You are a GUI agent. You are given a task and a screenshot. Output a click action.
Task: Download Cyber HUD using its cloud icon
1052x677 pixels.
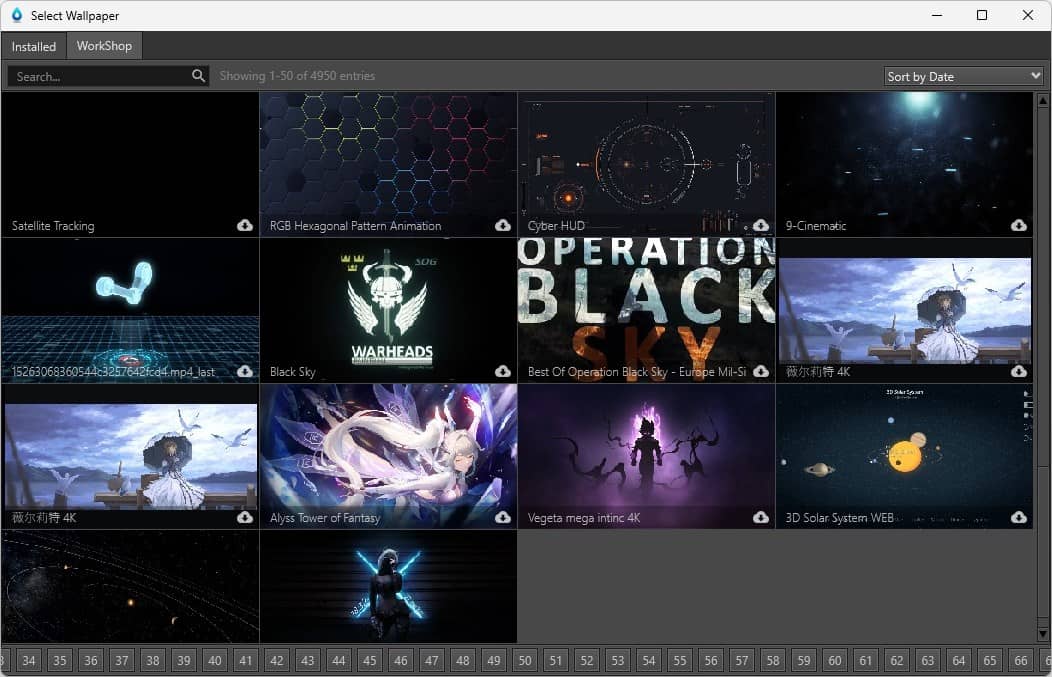760,225
